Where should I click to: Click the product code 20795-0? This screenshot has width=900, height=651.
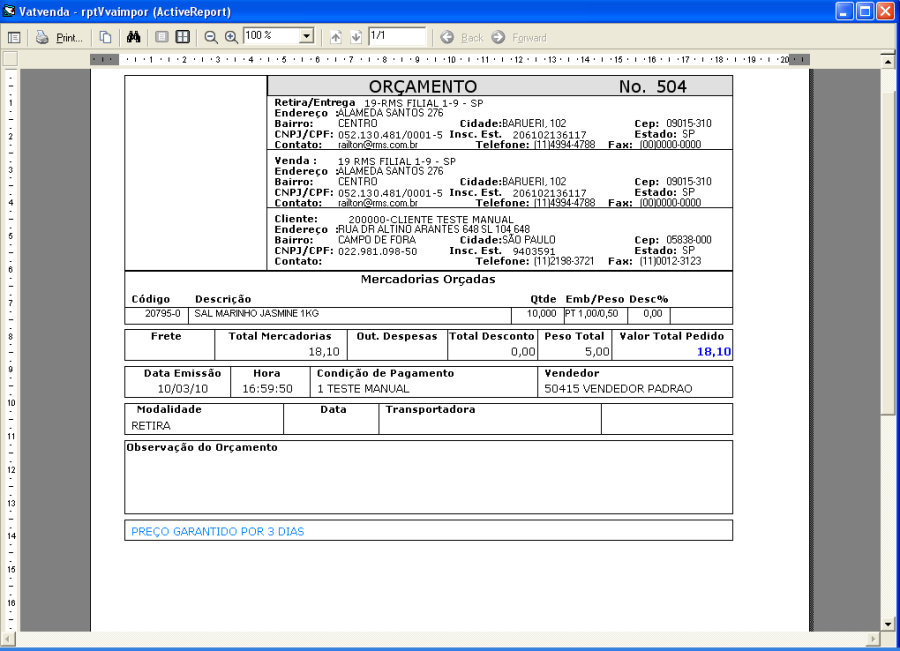tap(162, 313)
